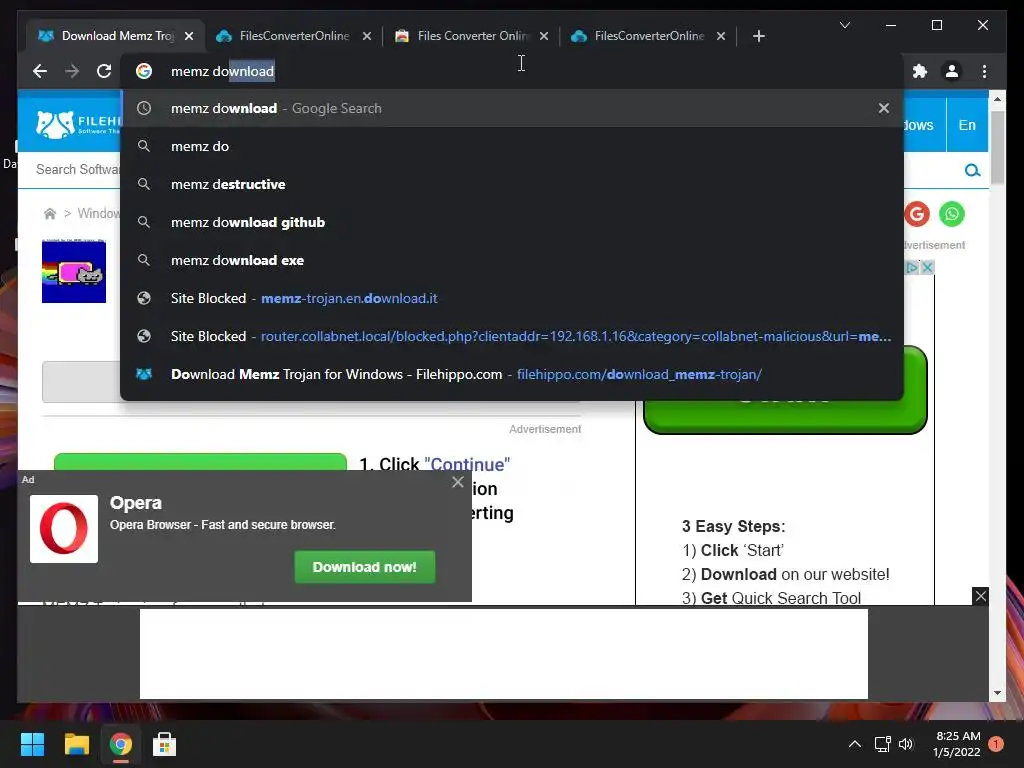Go back to the previous page
This screenshot has width=1024, height=768.
[x=40, y=71]
